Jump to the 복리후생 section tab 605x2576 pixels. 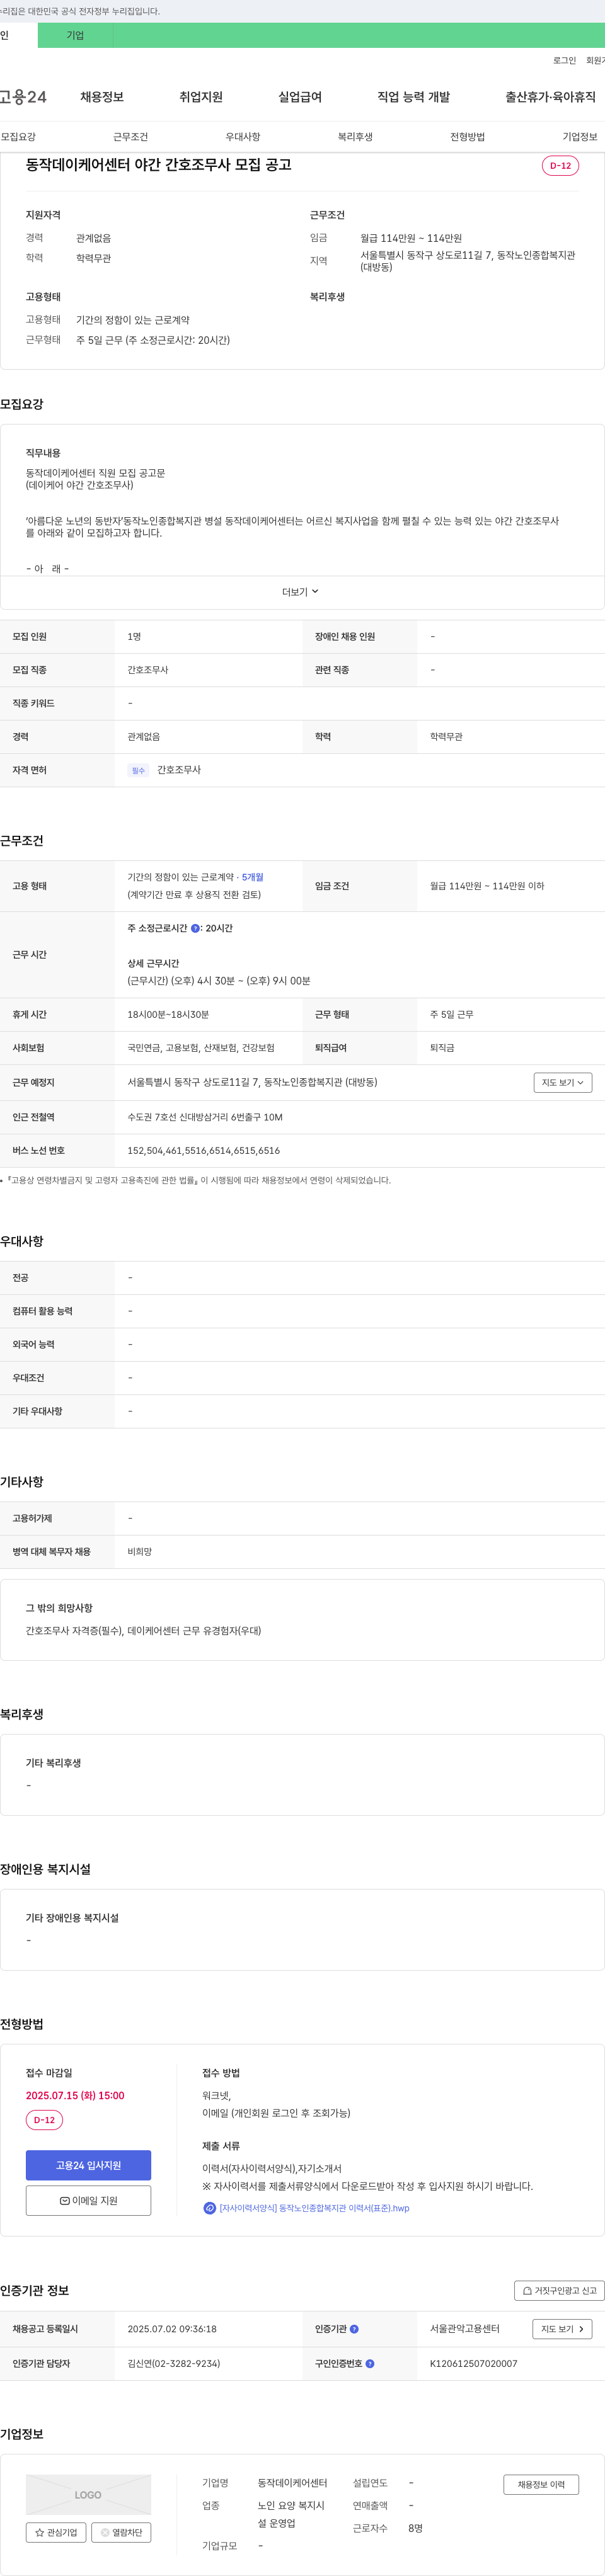(355, 137)
